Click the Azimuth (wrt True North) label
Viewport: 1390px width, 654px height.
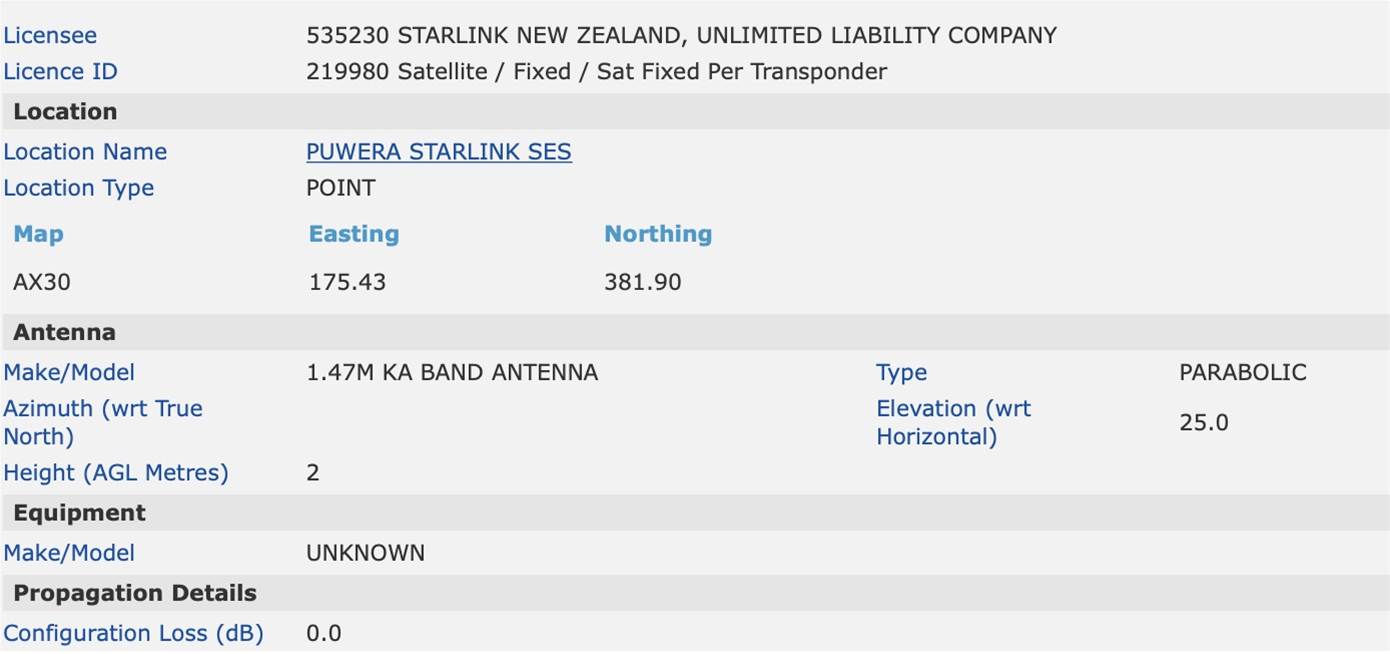coord(103,422)
